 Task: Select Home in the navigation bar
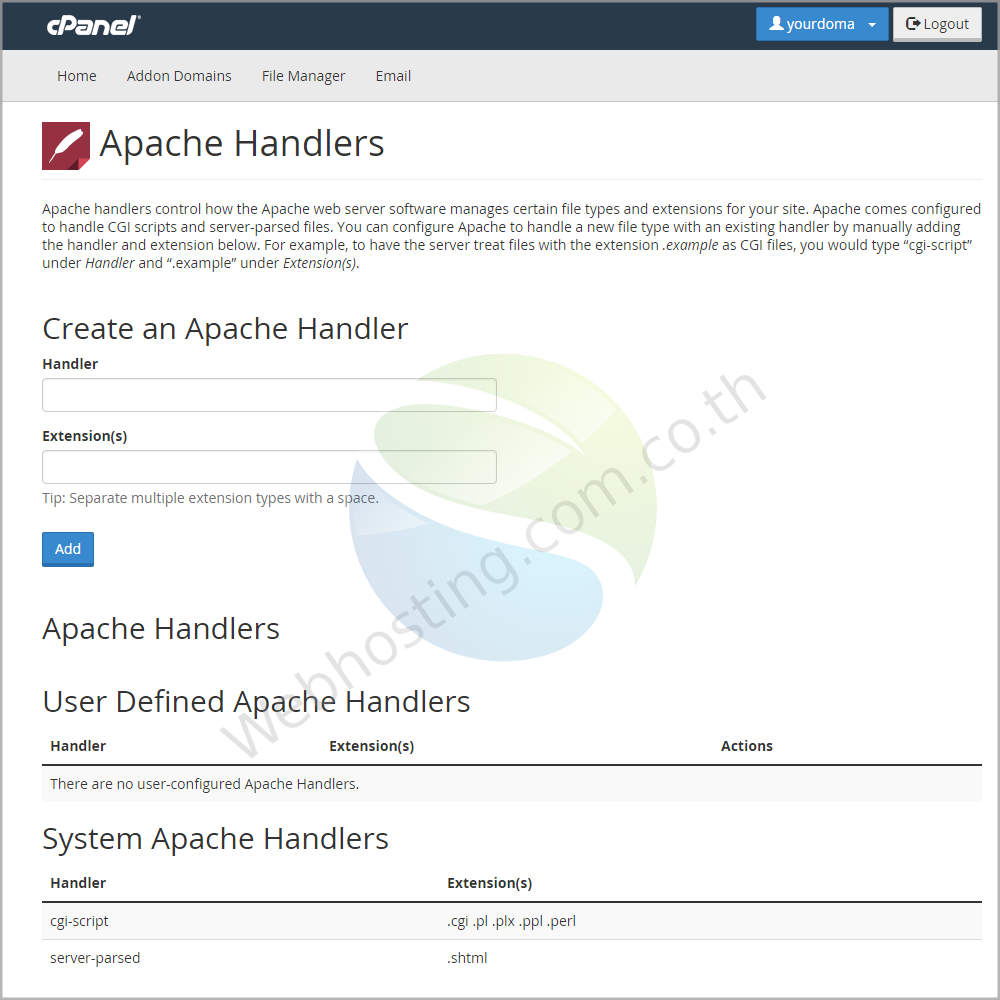[x=76, y=75]
